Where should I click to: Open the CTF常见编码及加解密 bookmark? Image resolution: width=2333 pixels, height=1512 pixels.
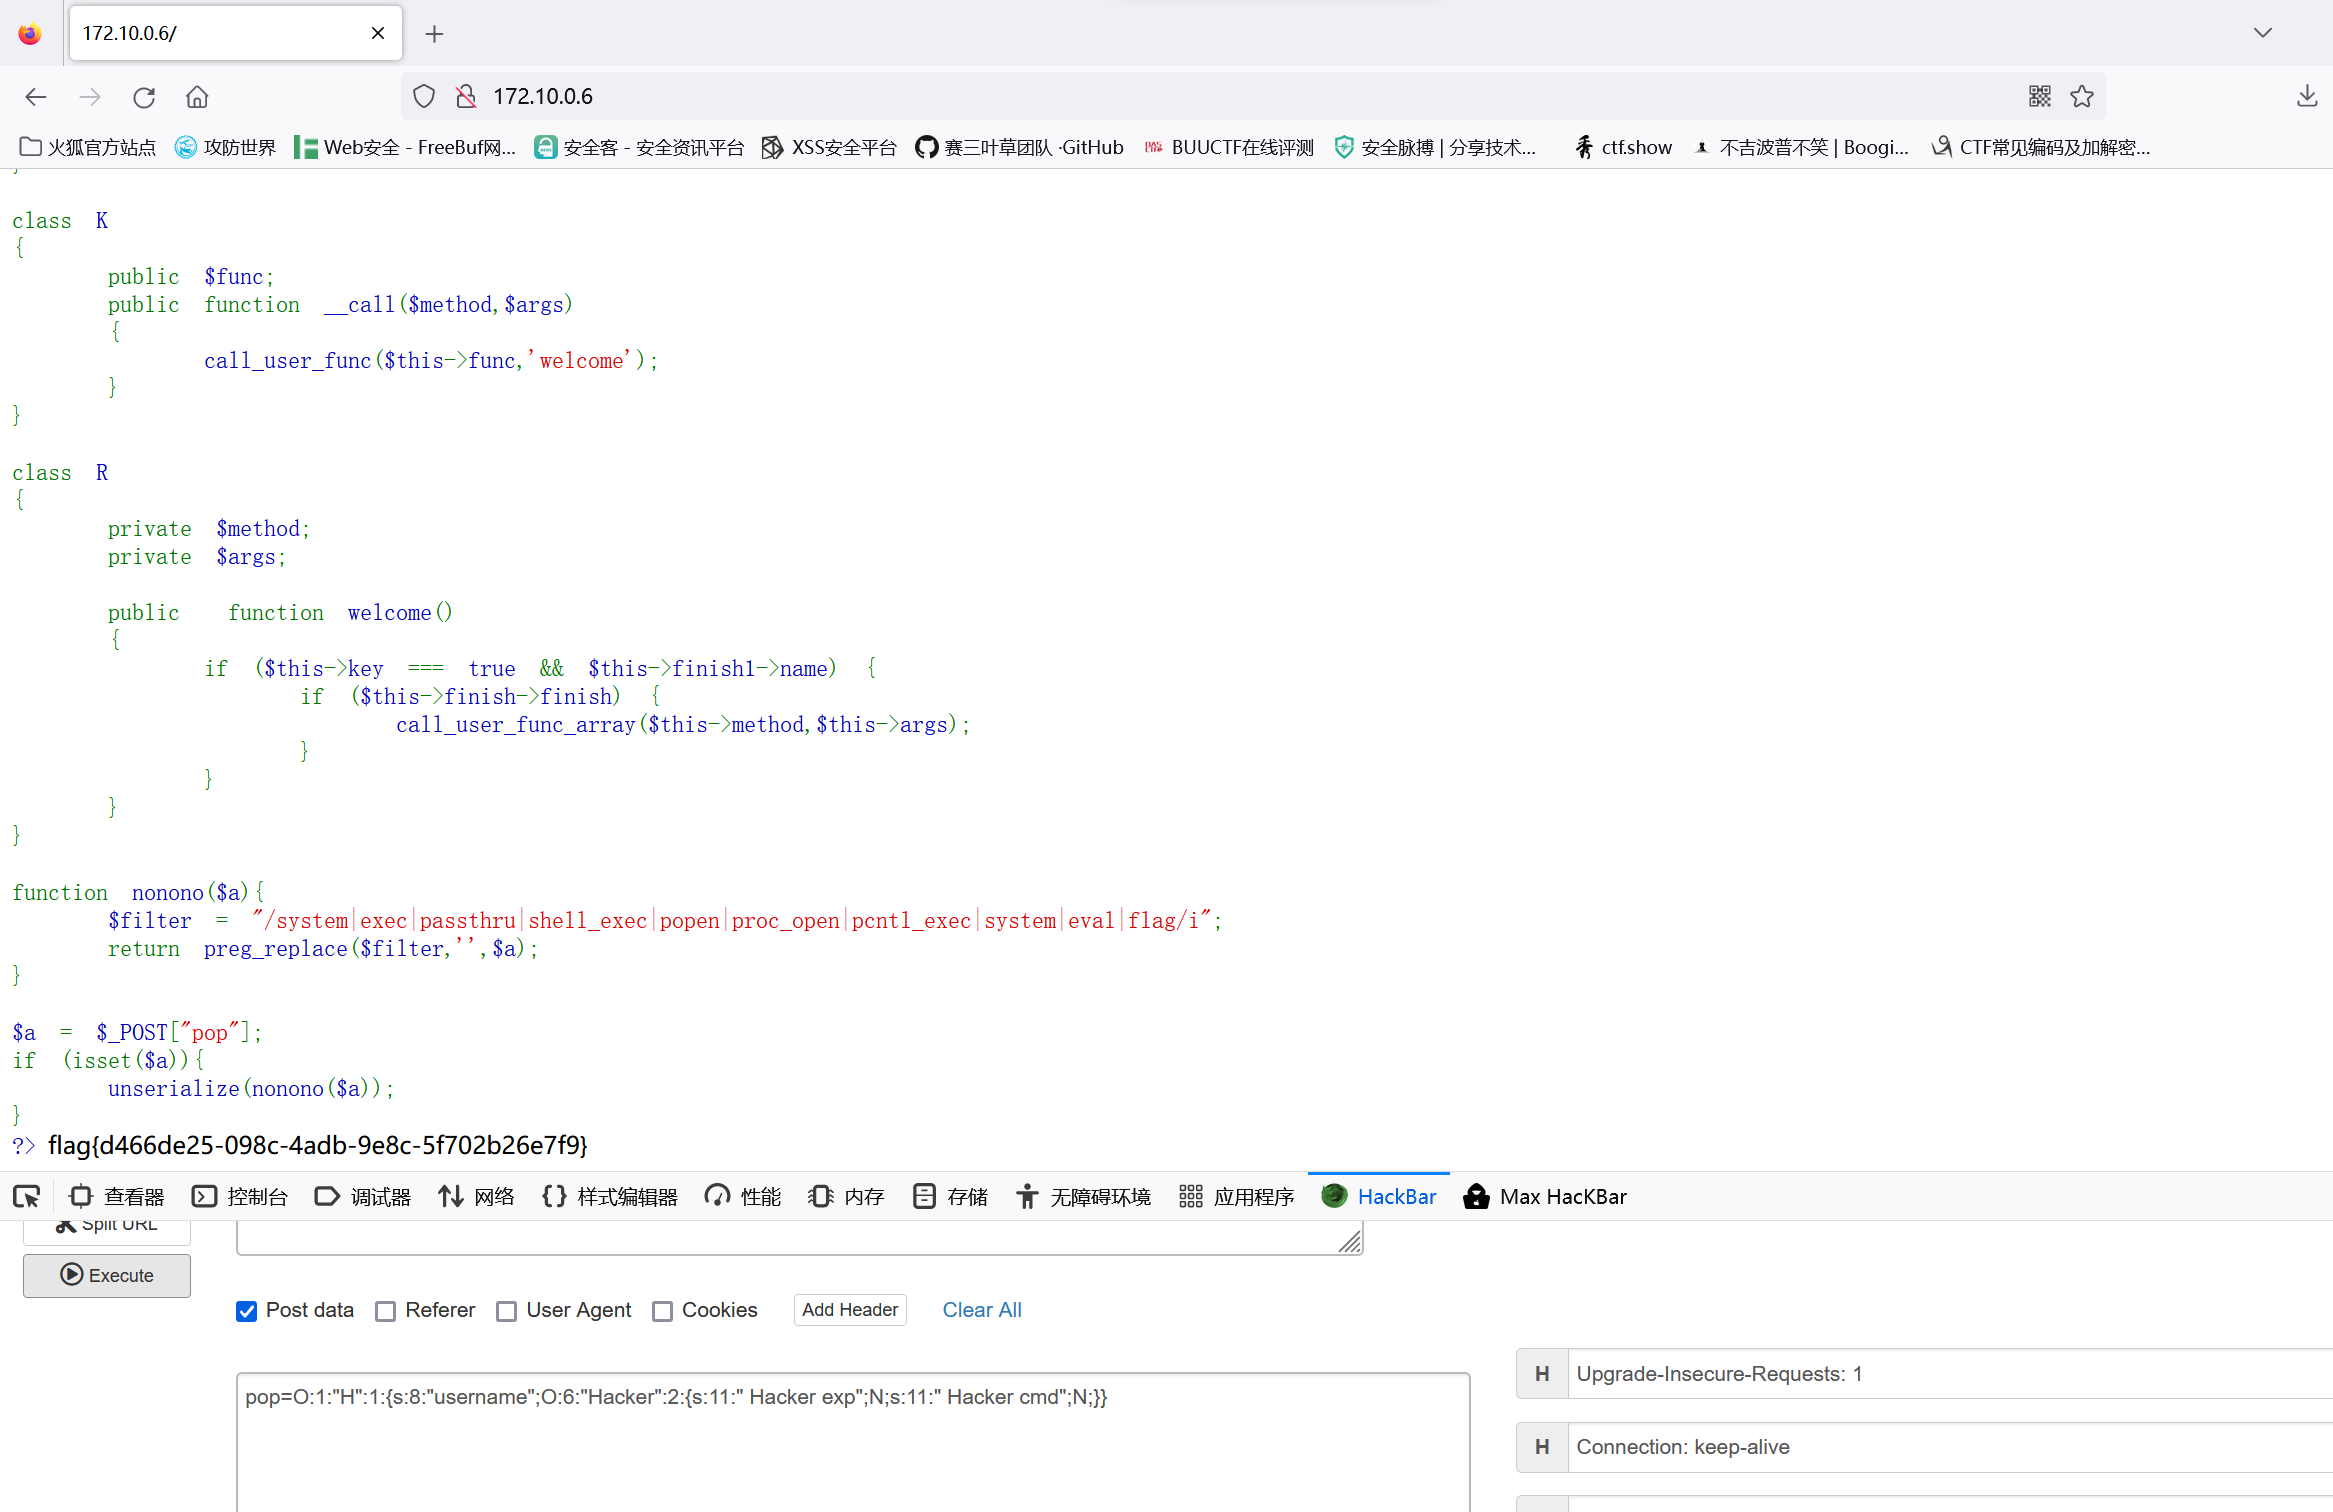(2041, 147)
